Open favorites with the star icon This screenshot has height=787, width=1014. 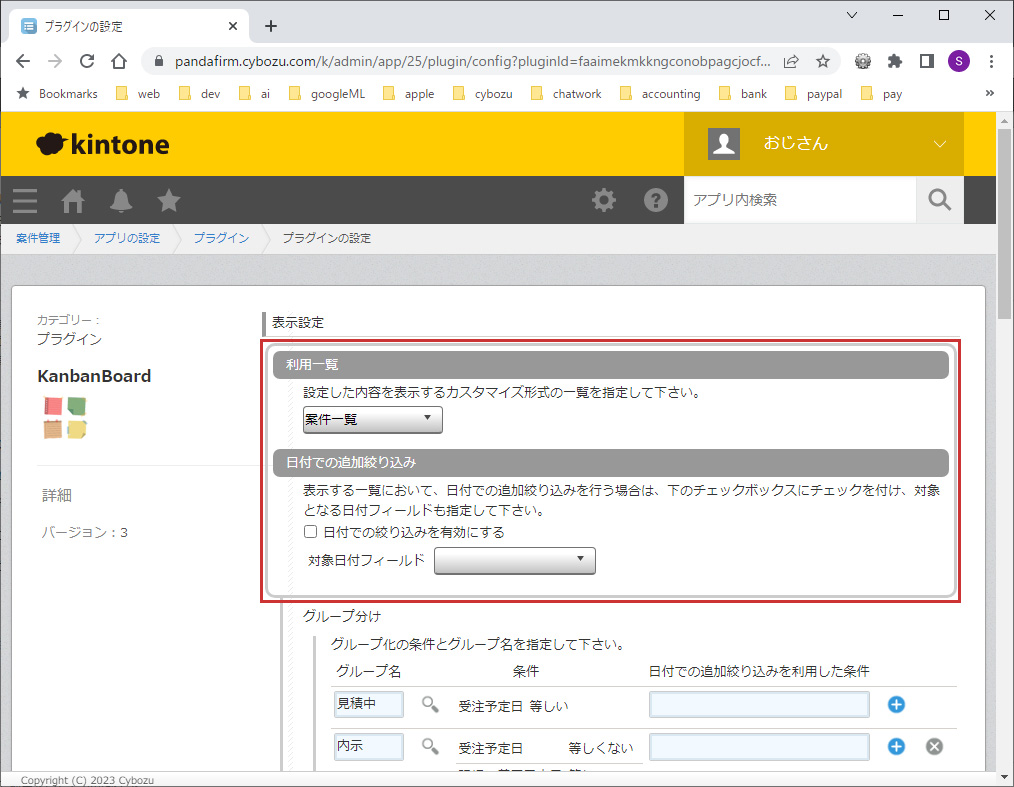[x=168, y=200]
